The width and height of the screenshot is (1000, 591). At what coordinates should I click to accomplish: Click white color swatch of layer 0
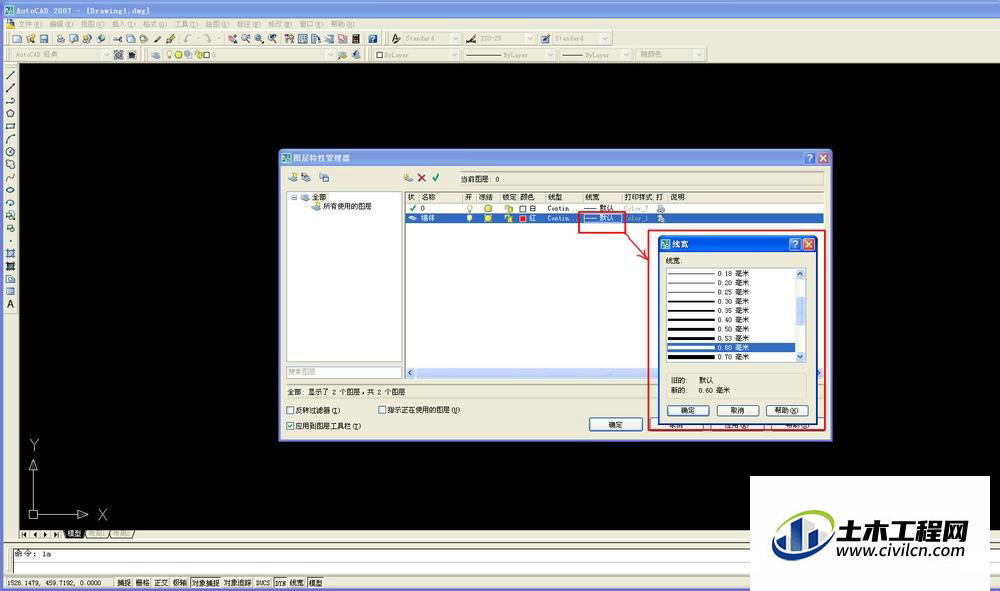coord(523,208)
